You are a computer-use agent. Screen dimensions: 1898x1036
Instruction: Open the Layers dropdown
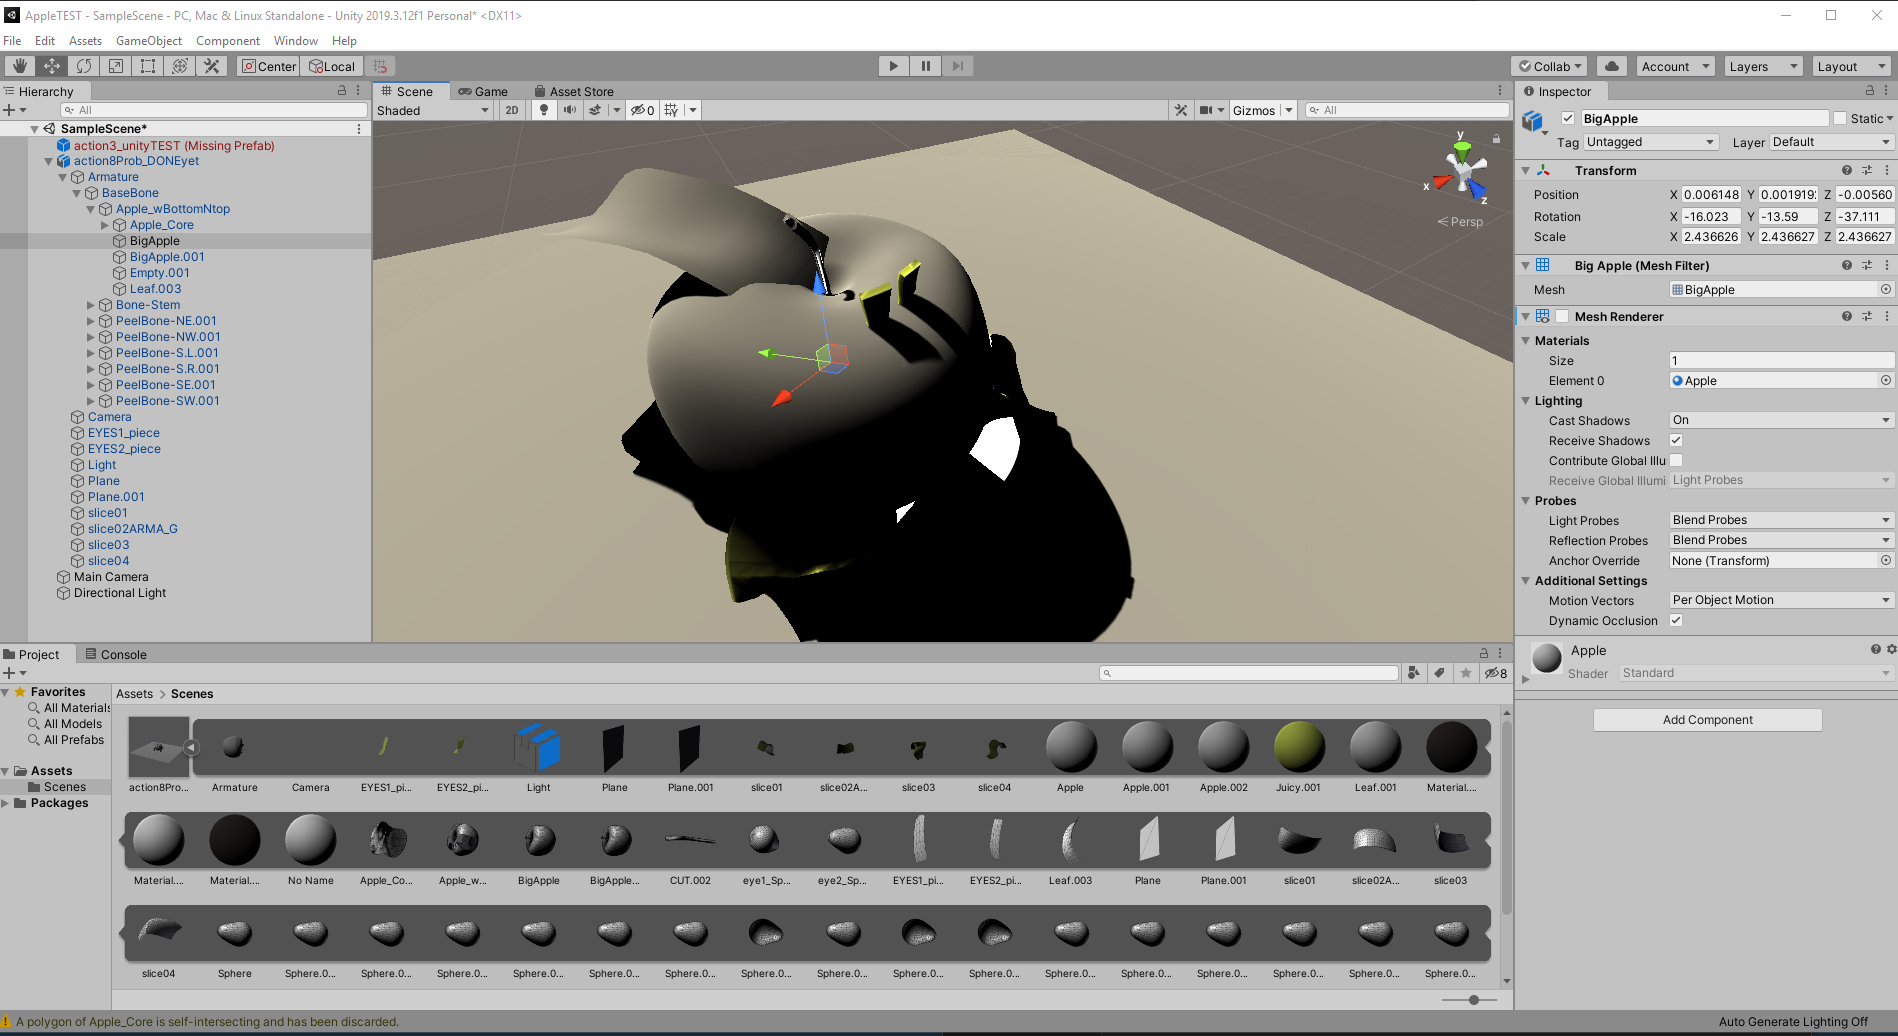pyautogui.click(x=1762, y=66)
